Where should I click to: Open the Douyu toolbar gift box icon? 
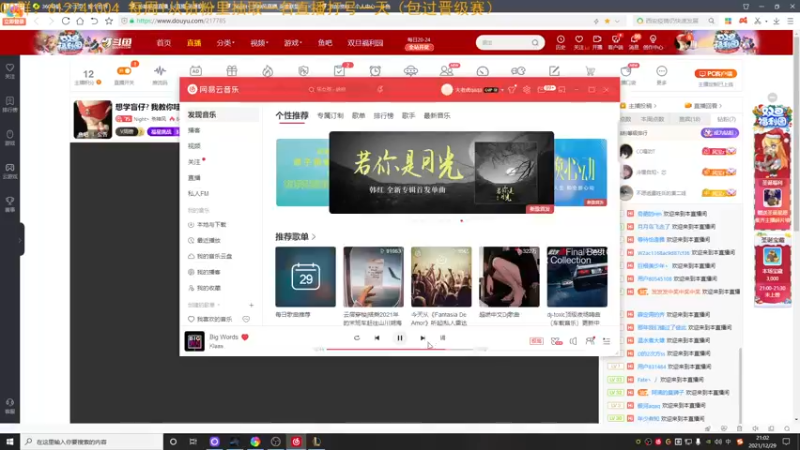232,71
